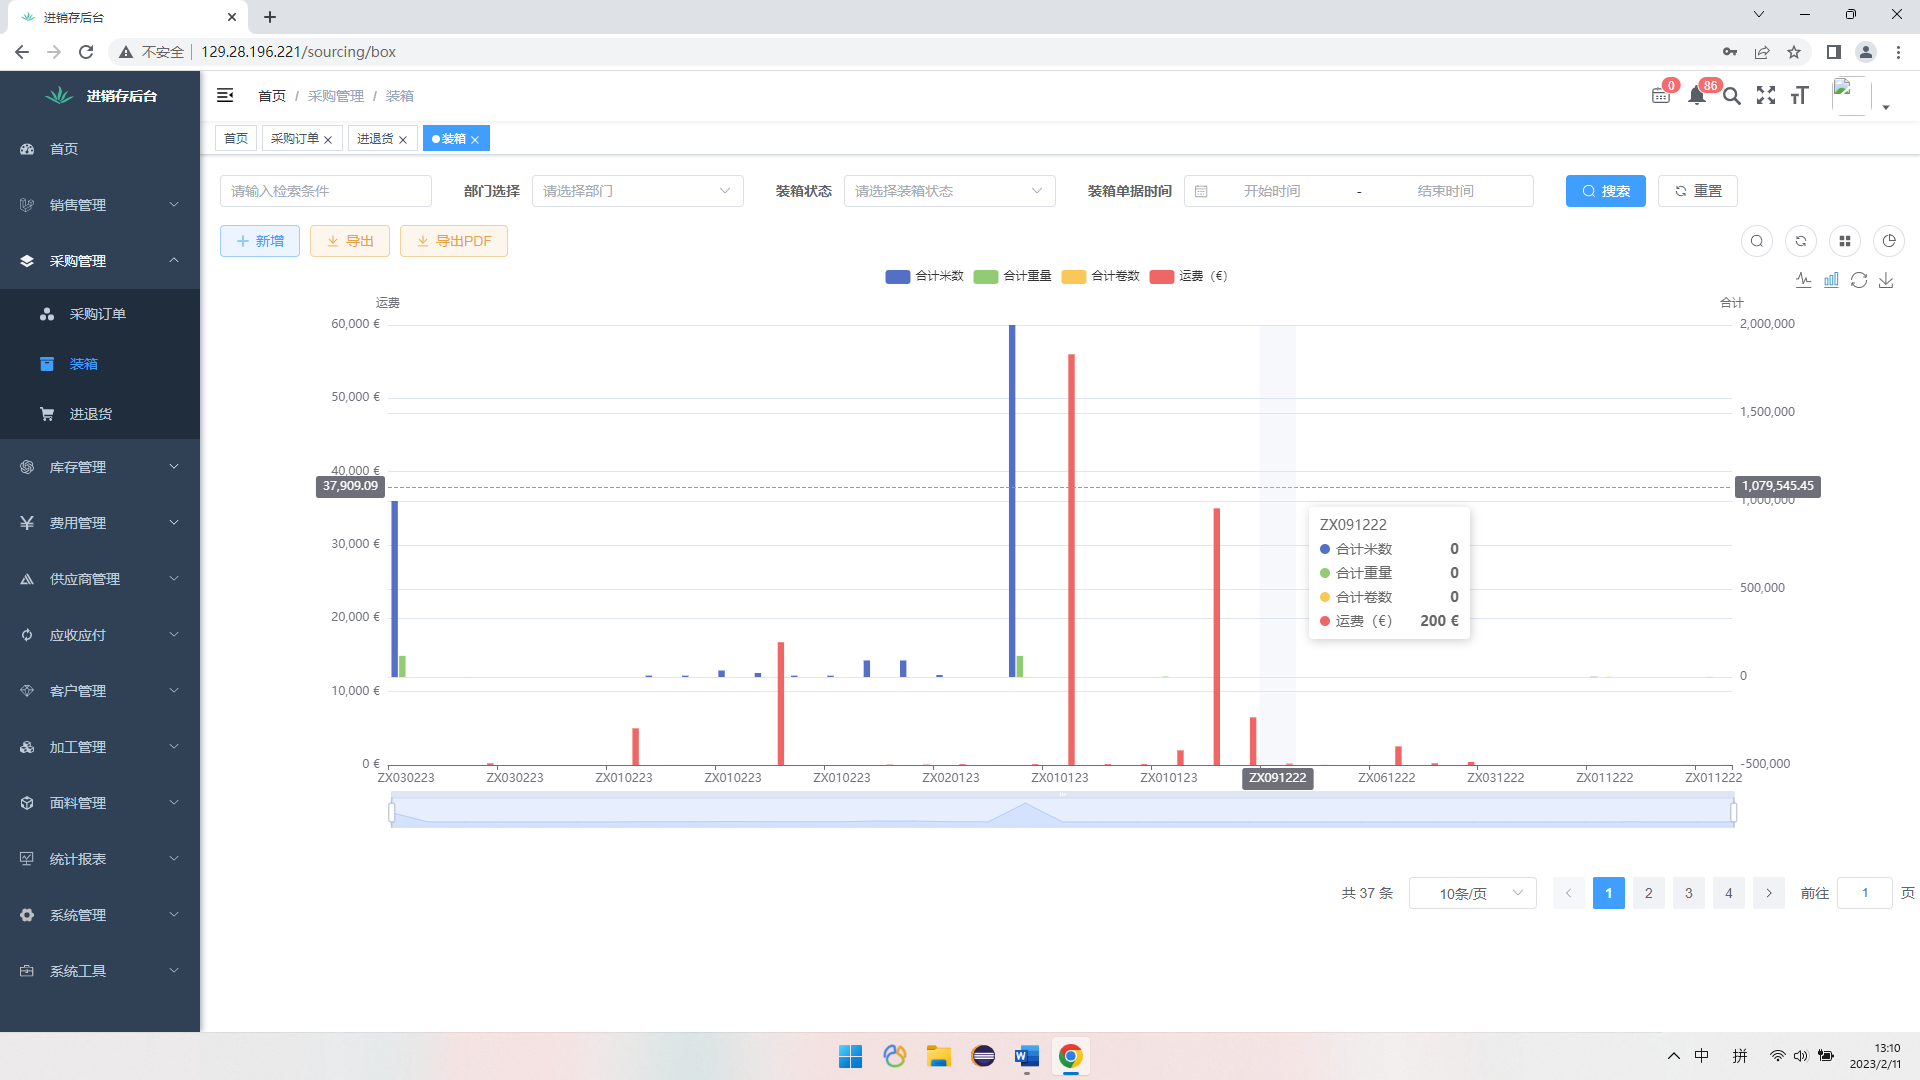The image size is (1920, 1080).
Task: Open the 部门选择 dropdown
Action: coord(637,191)
